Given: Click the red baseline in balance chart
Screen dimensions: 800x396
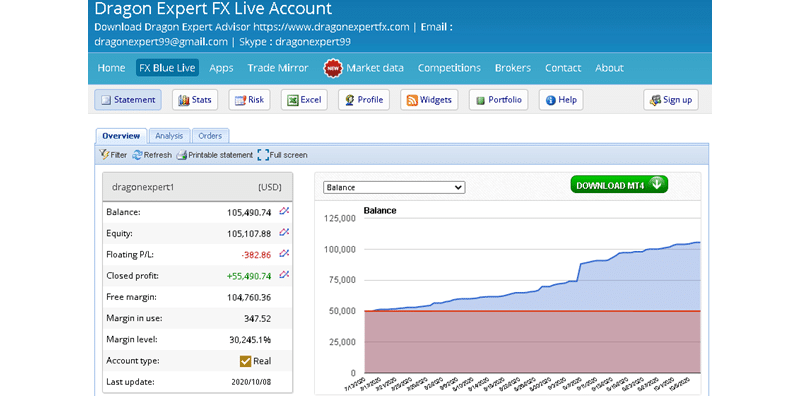Looking at the screenshot, I should pos(532,311).
